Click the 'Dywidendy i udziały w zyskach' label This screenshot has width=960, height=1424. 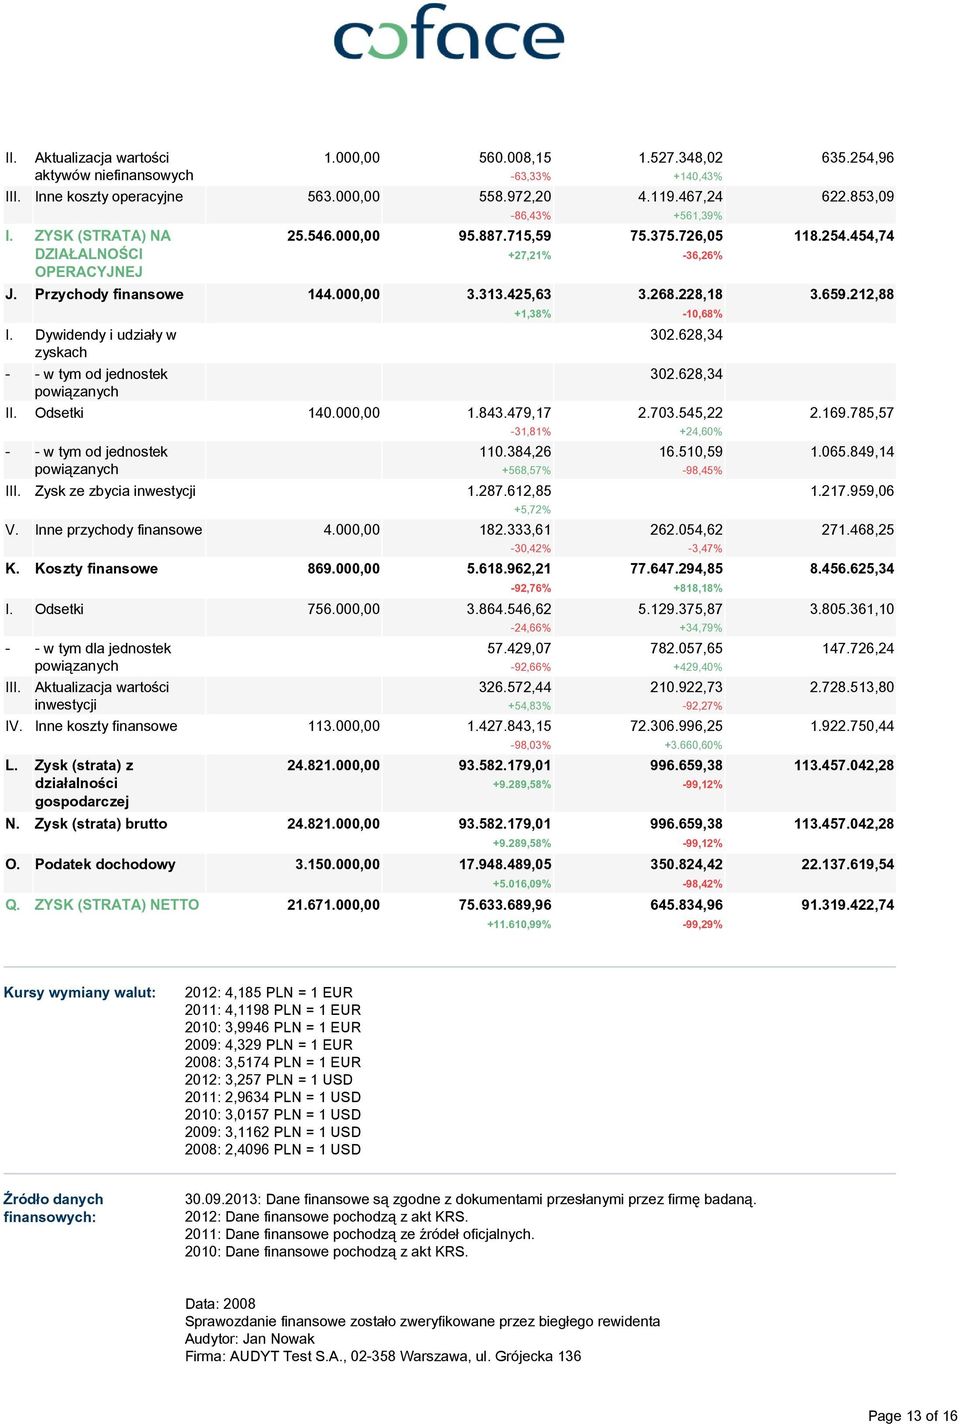[106, 343]
